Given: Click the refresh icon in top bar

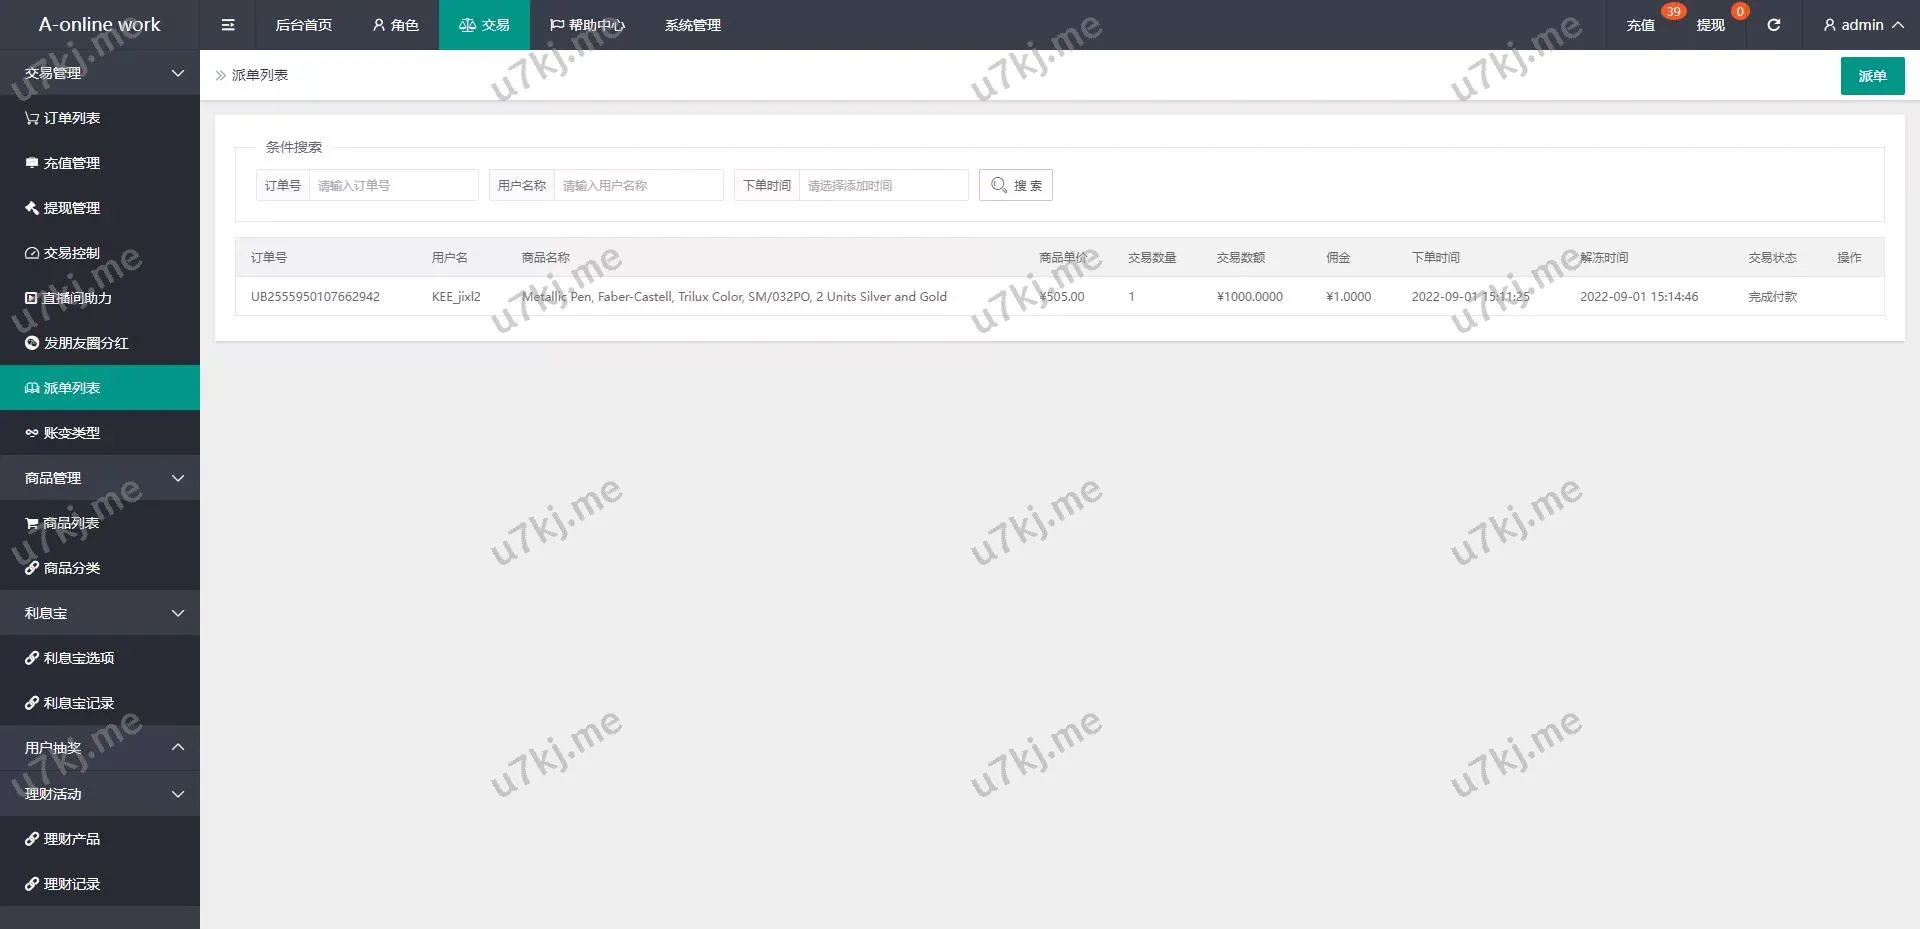Looking at the screenshot, I should click(x=1773, y=25).
